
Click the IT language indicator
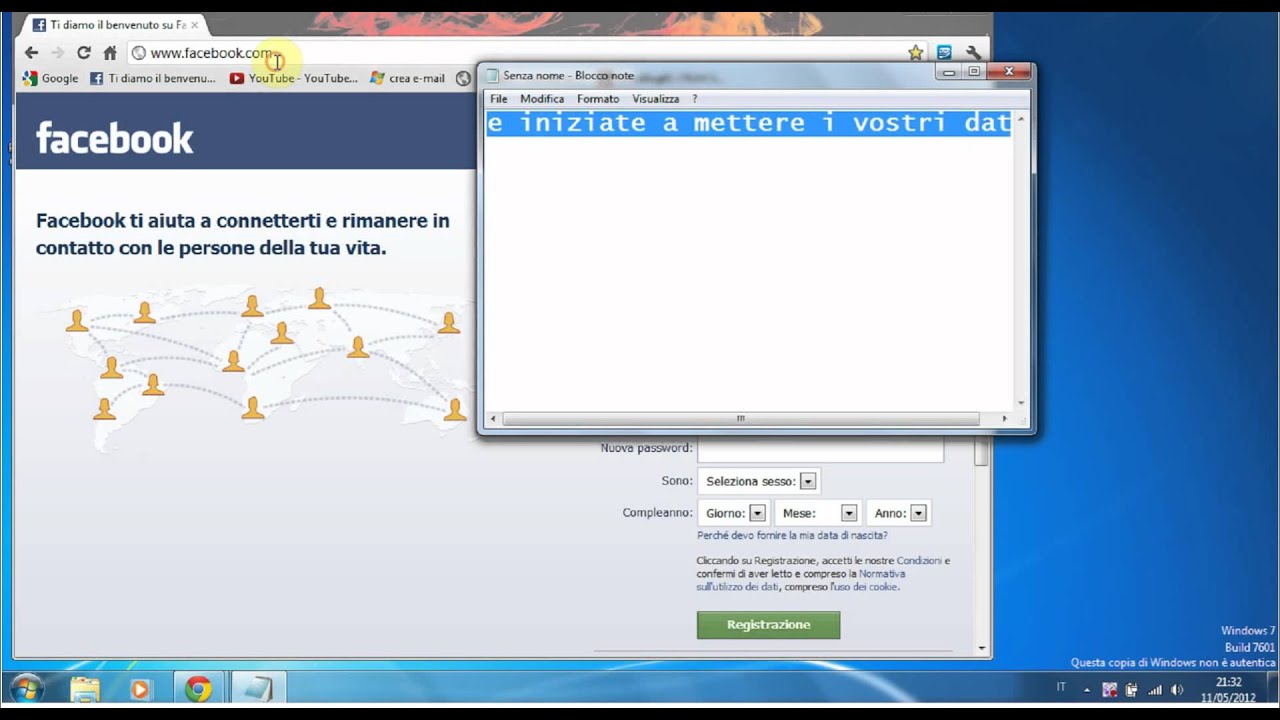(x=1061, y=688)
